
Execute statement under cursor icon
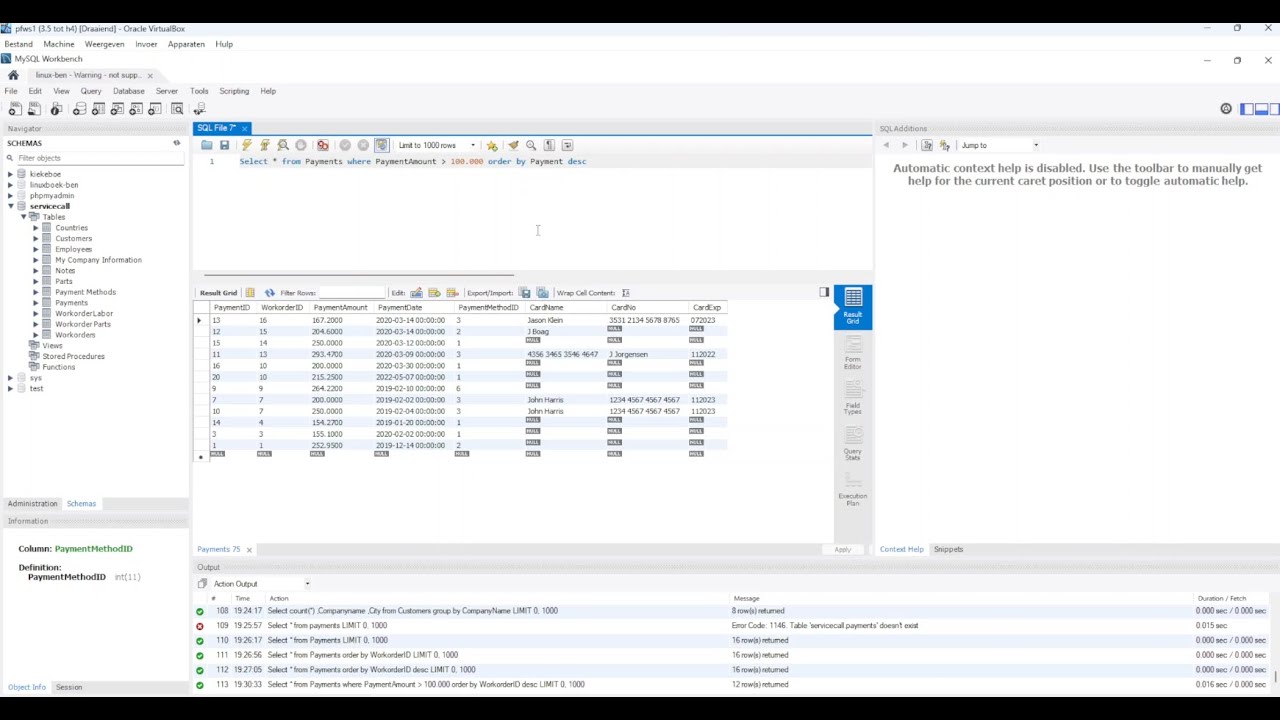click(265, 145)
